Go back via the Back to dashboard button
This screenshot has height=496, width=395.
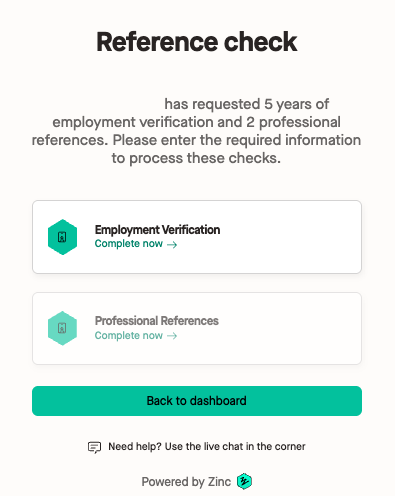(197, 401)
